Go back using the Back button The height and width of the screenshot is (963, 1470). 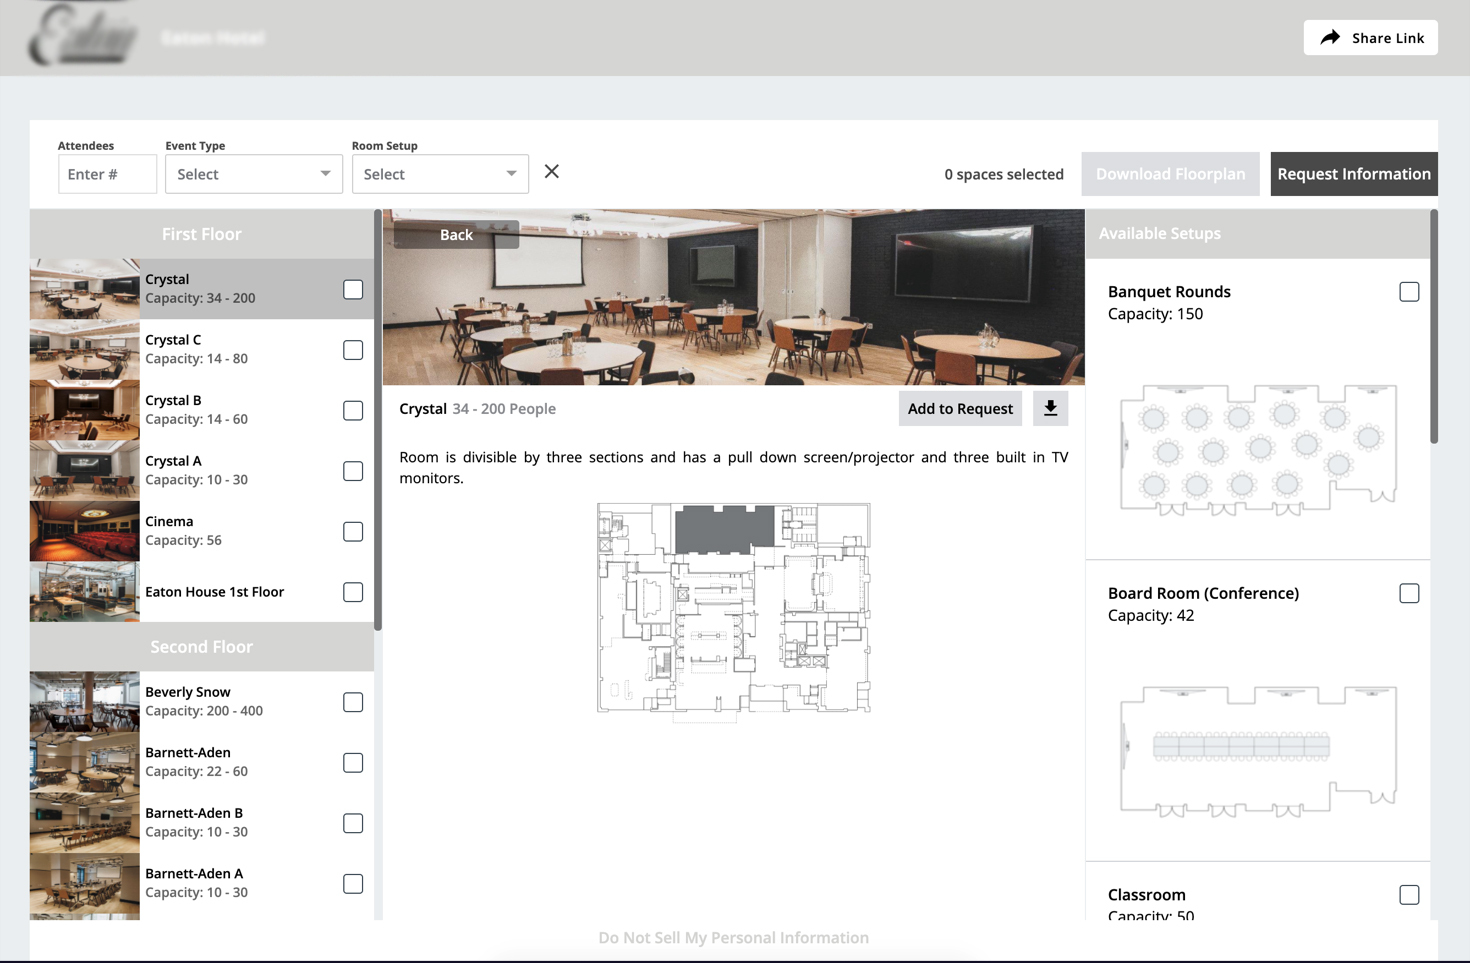tap(456, 234)
